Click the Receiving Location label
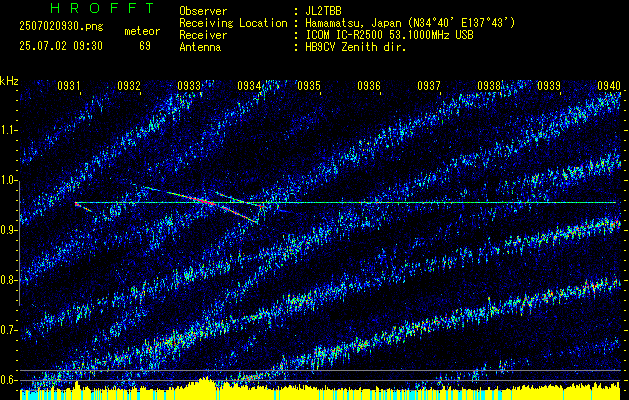This screenshot has height=400, width=629. 233,23
